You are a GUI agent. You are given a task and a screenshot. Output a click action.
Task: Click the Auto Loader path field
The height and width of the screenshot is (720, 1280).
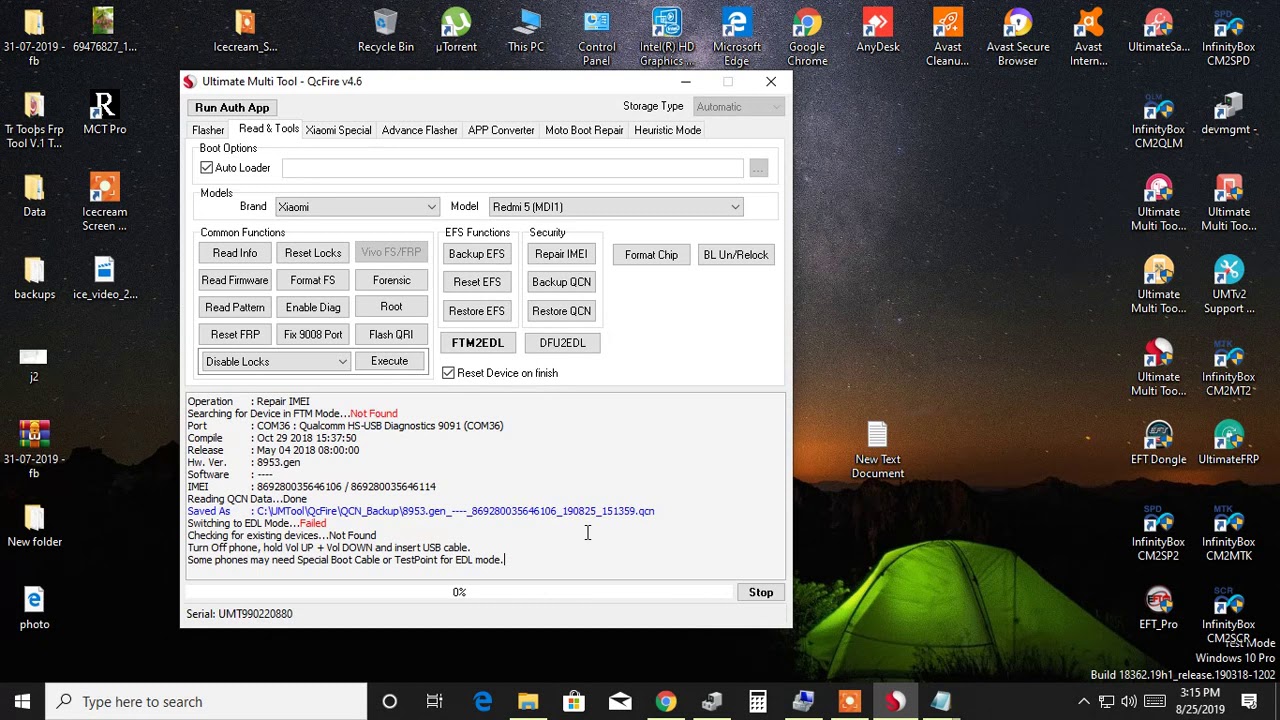(512, 169)
